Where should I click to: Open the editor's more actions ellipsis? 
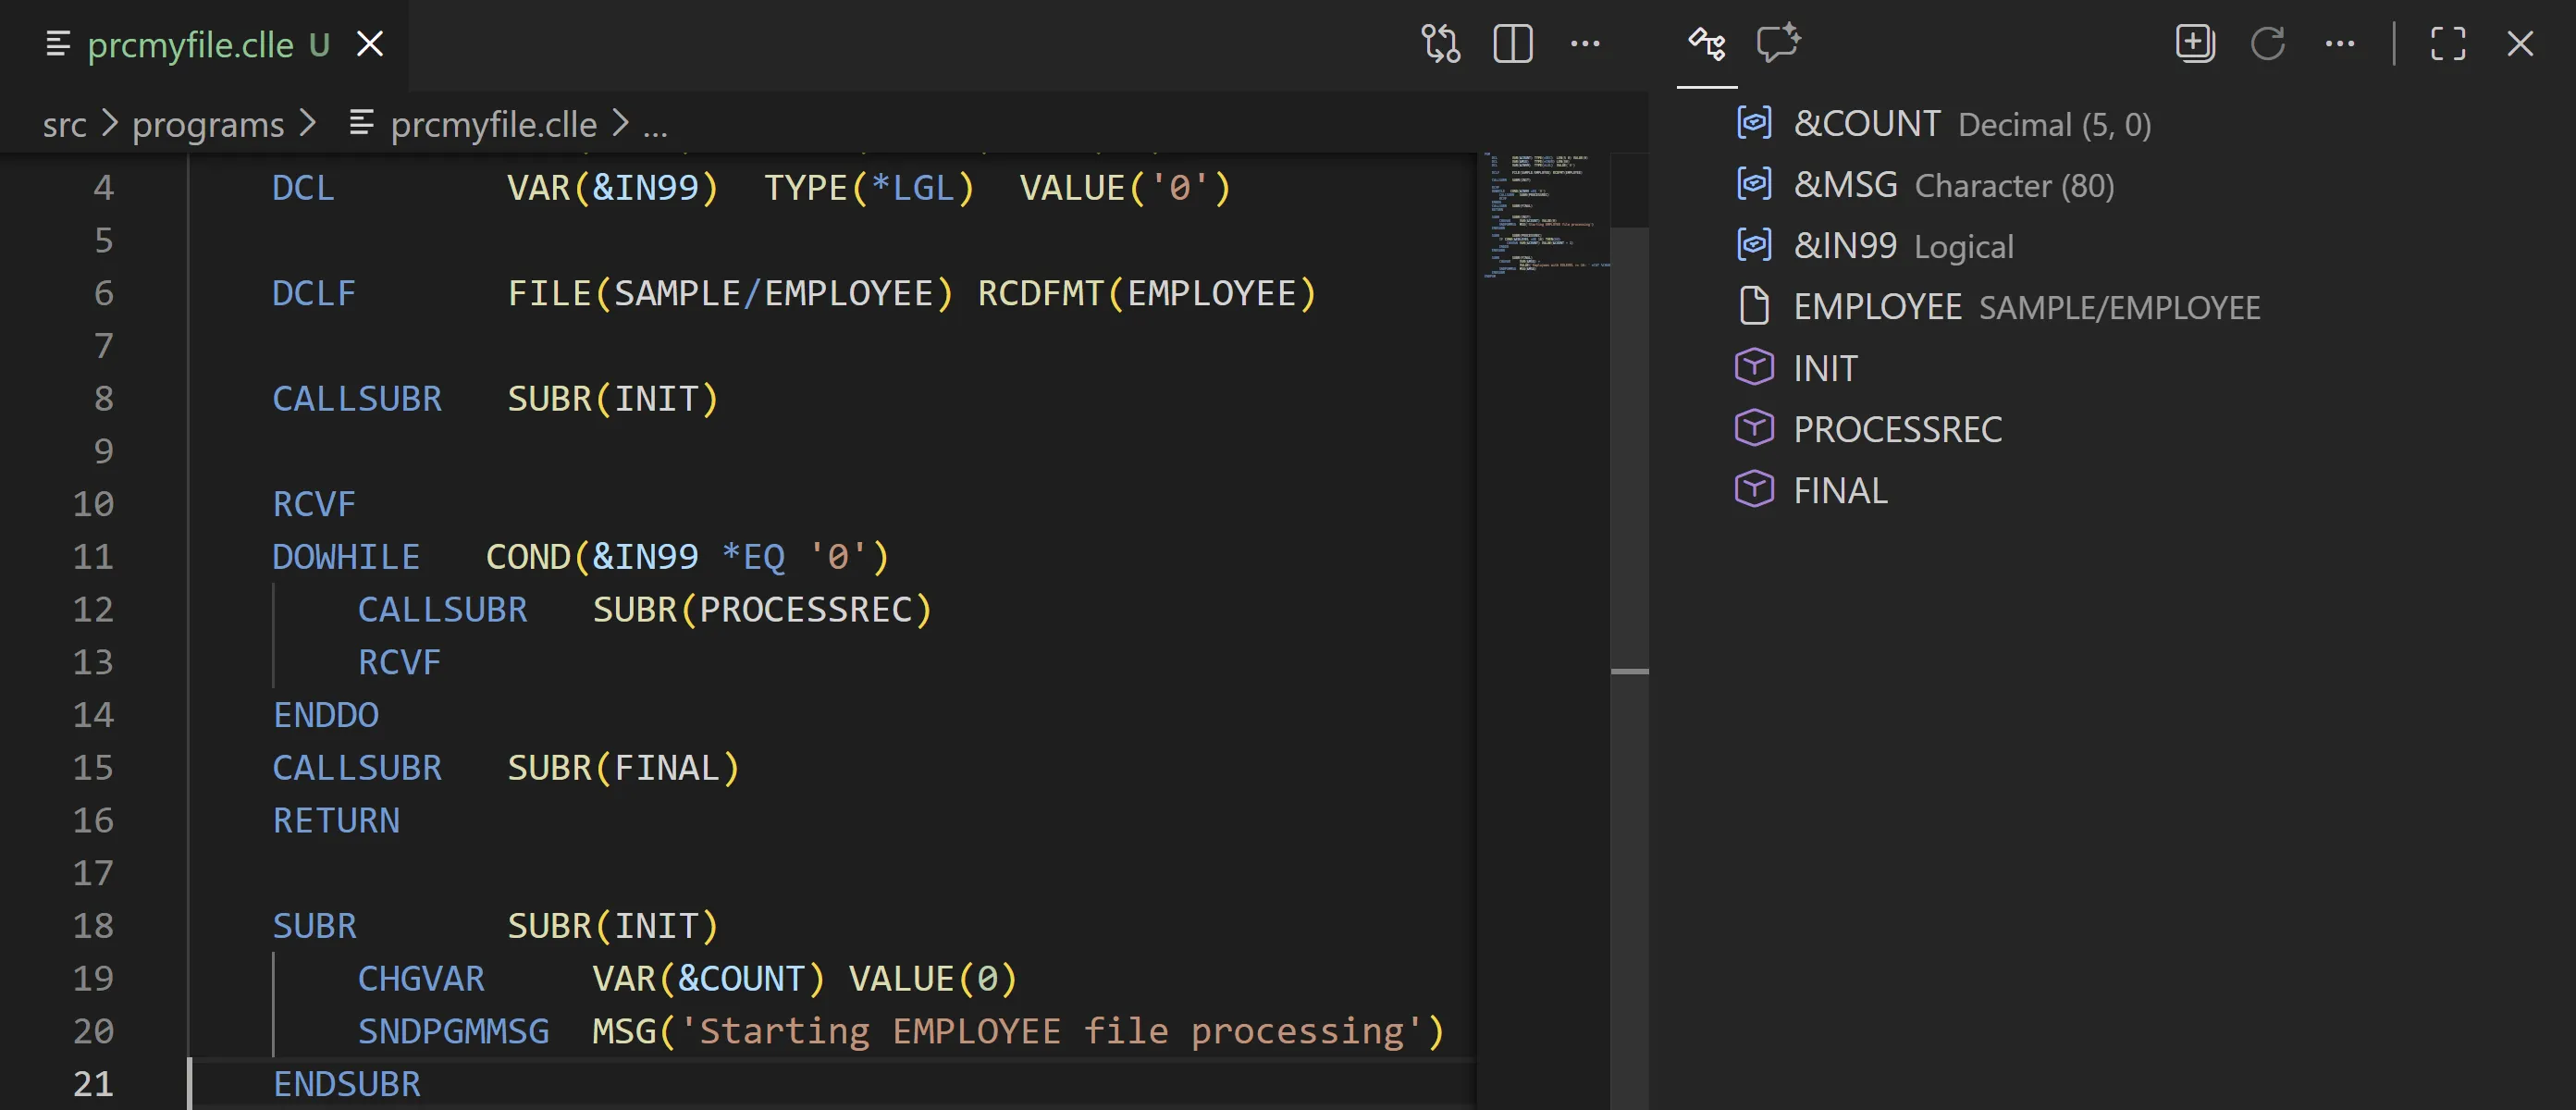(x=1585, y=44)
